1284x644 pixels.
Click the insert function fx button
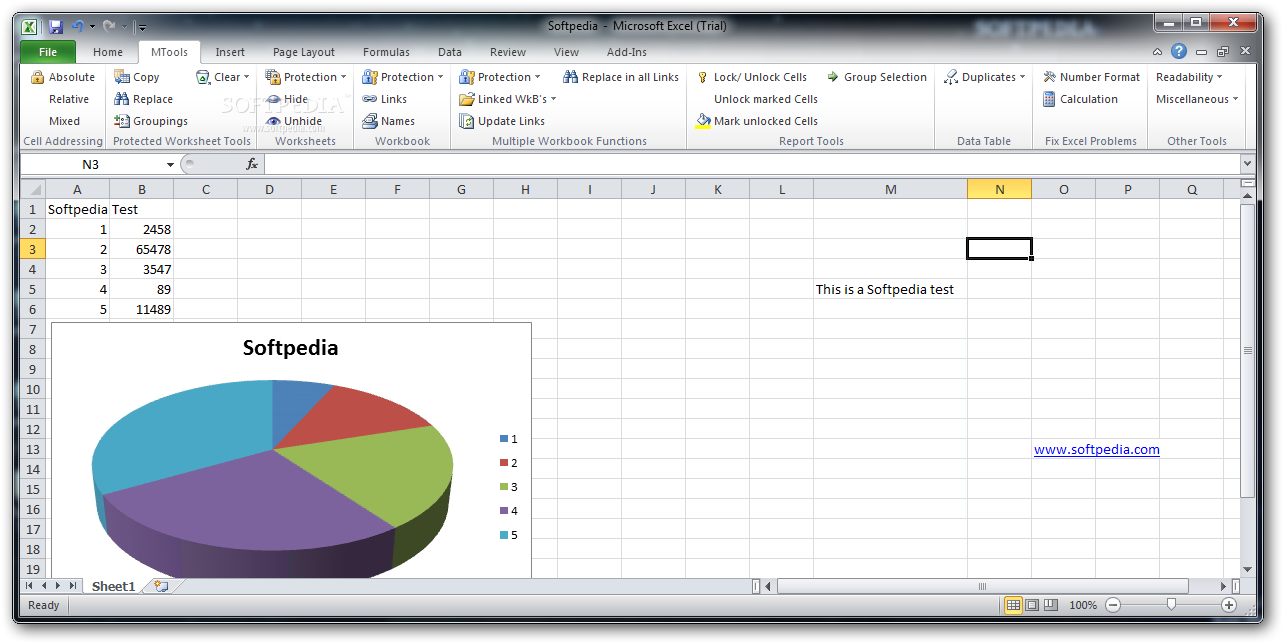(x=252, y=164)
